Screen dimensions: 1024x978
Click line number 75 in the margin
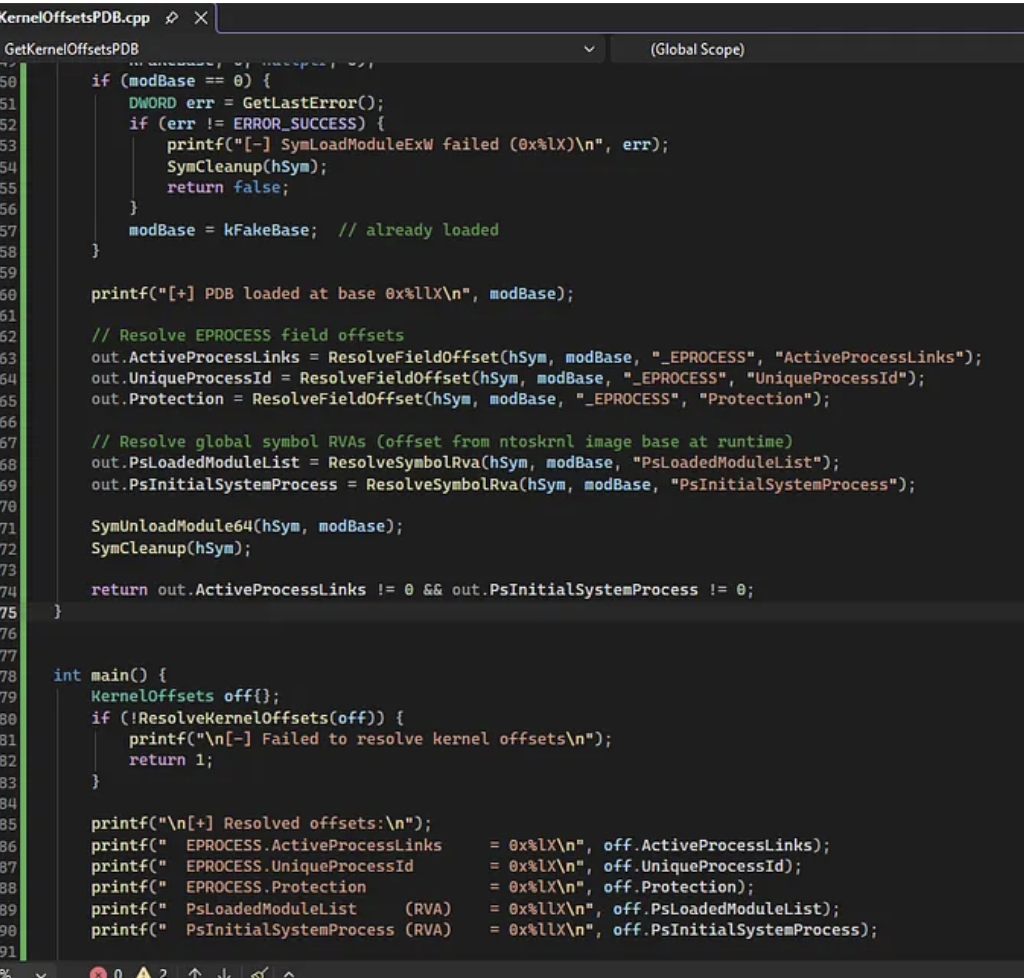point(8,612)
